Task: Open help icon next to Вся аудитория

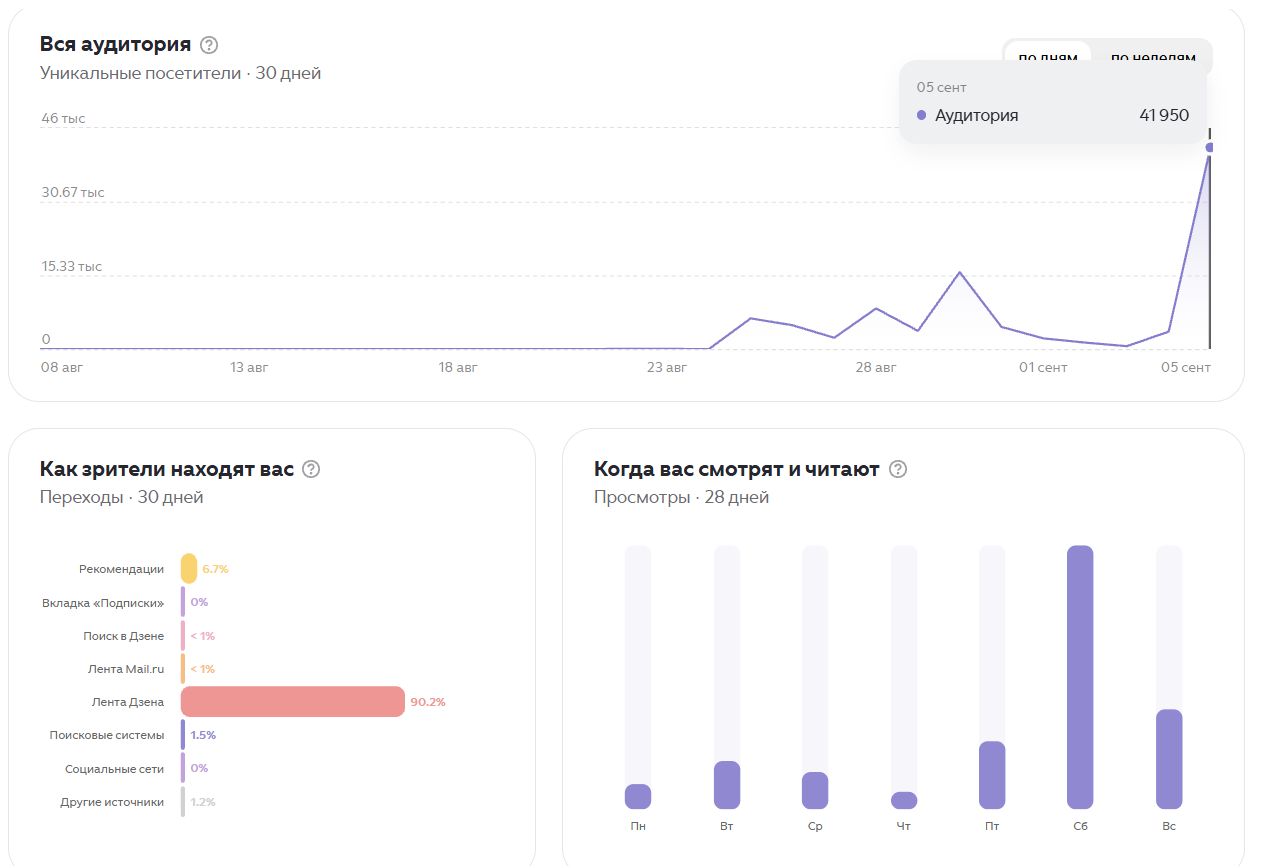Action: pos(209,44)
